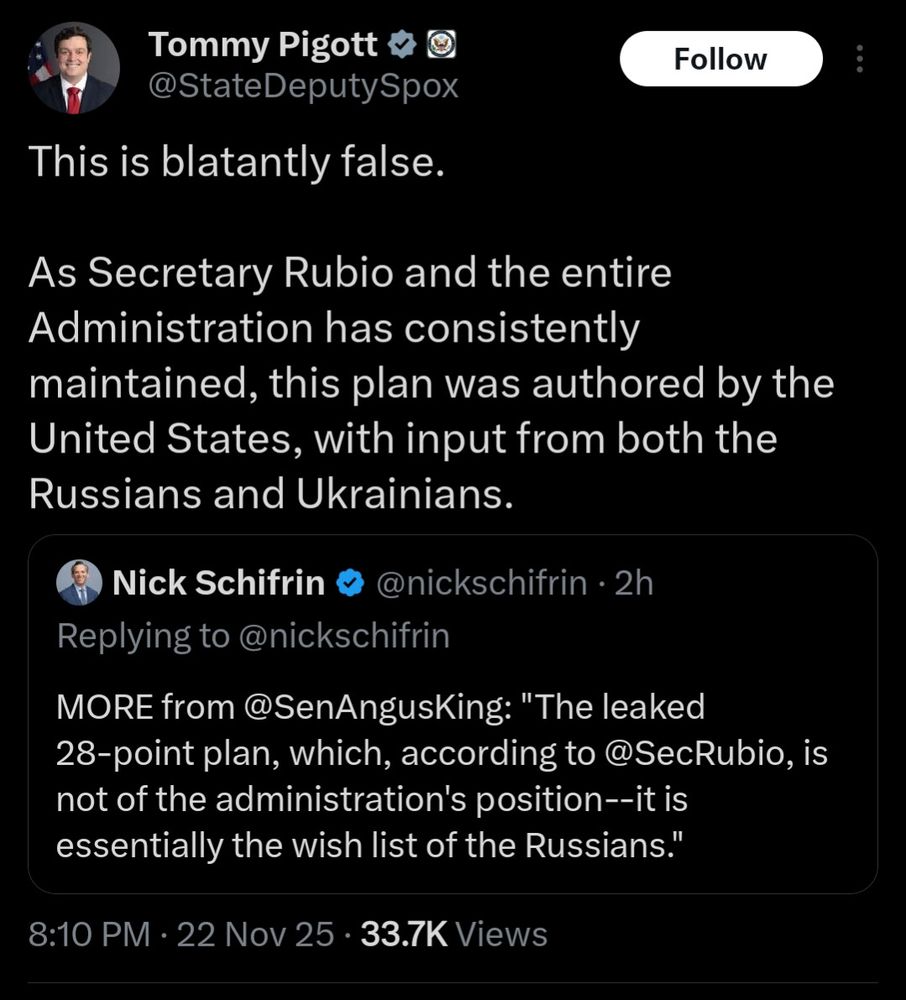906x1000 pixels.
Task: Click the verified checkmark next to Nick Schifrin
Action: [349, 584]
